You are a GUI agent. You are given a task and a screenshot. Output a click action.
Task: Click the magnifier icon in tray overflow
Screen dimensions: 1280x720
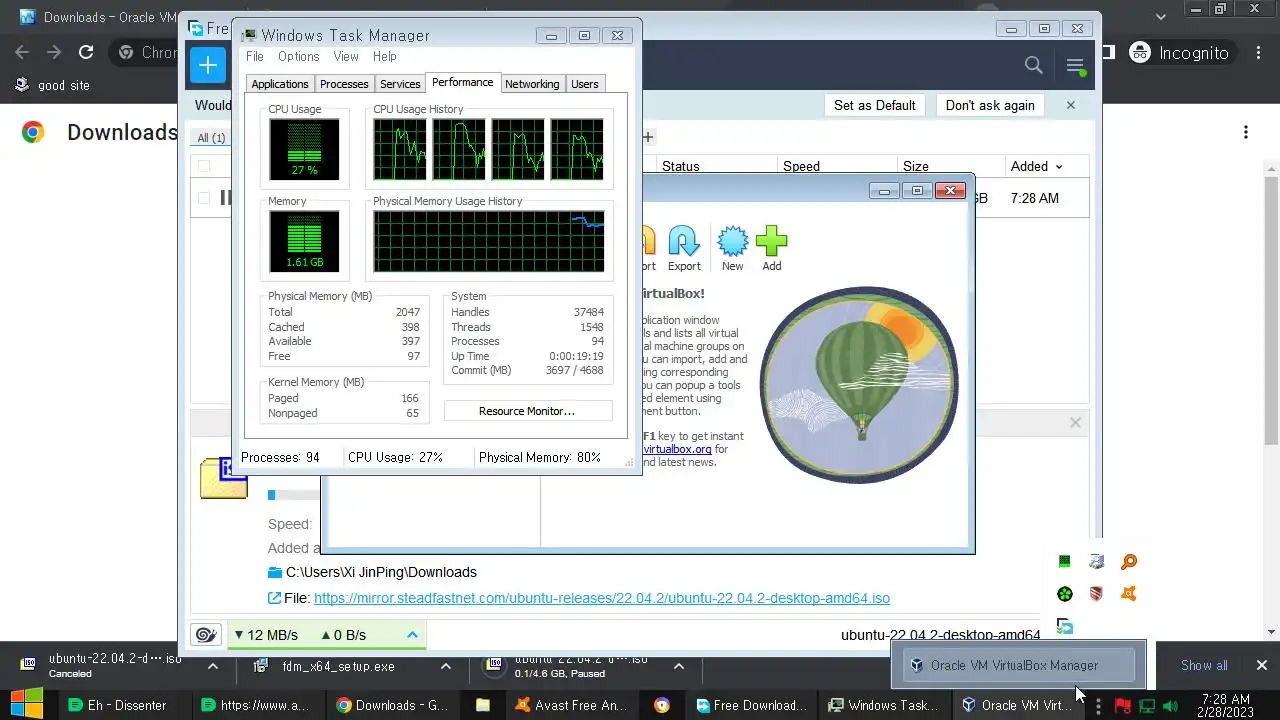[x=1128, y=562]
